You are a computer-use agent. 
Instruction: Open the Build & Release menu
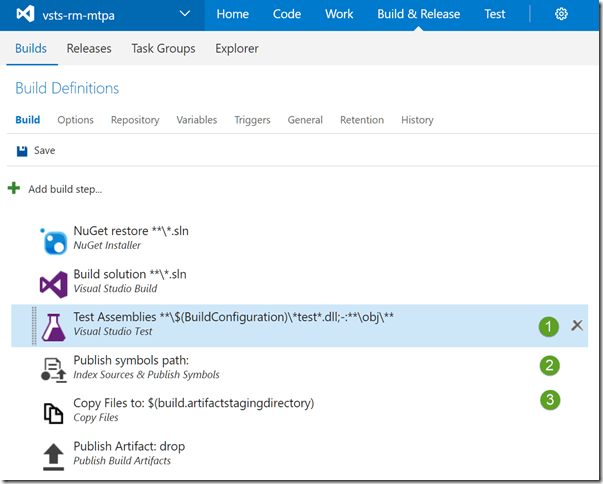tap(418, 15)
